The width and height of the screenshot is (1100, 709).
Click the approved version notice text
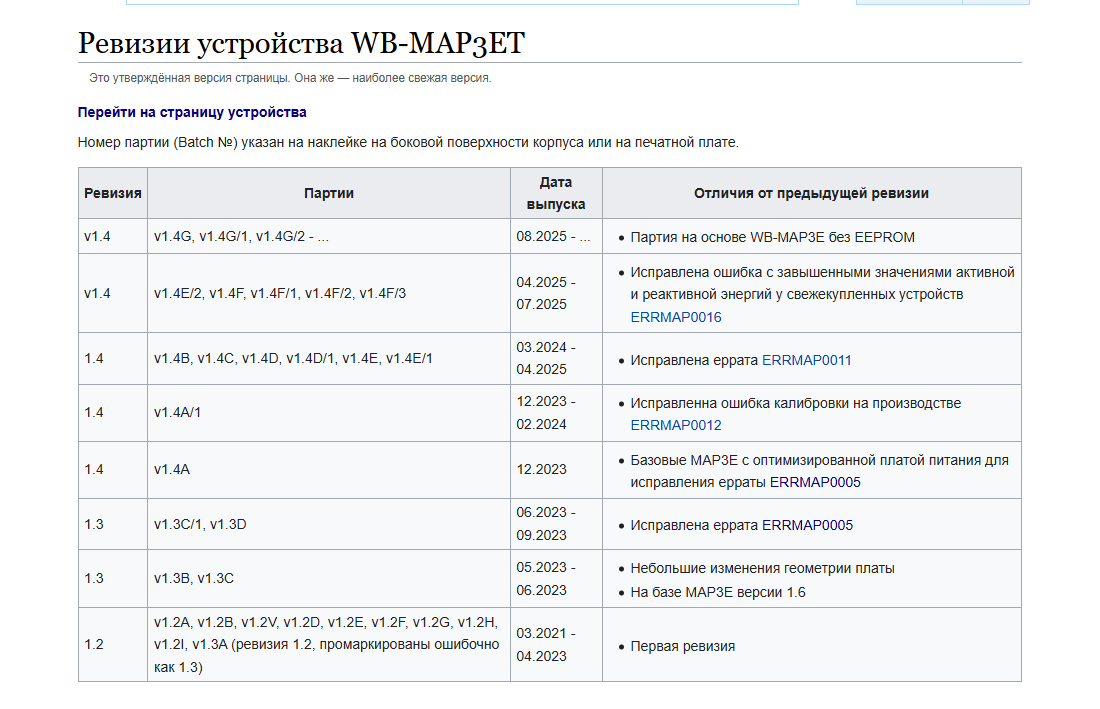coord(290,78)
